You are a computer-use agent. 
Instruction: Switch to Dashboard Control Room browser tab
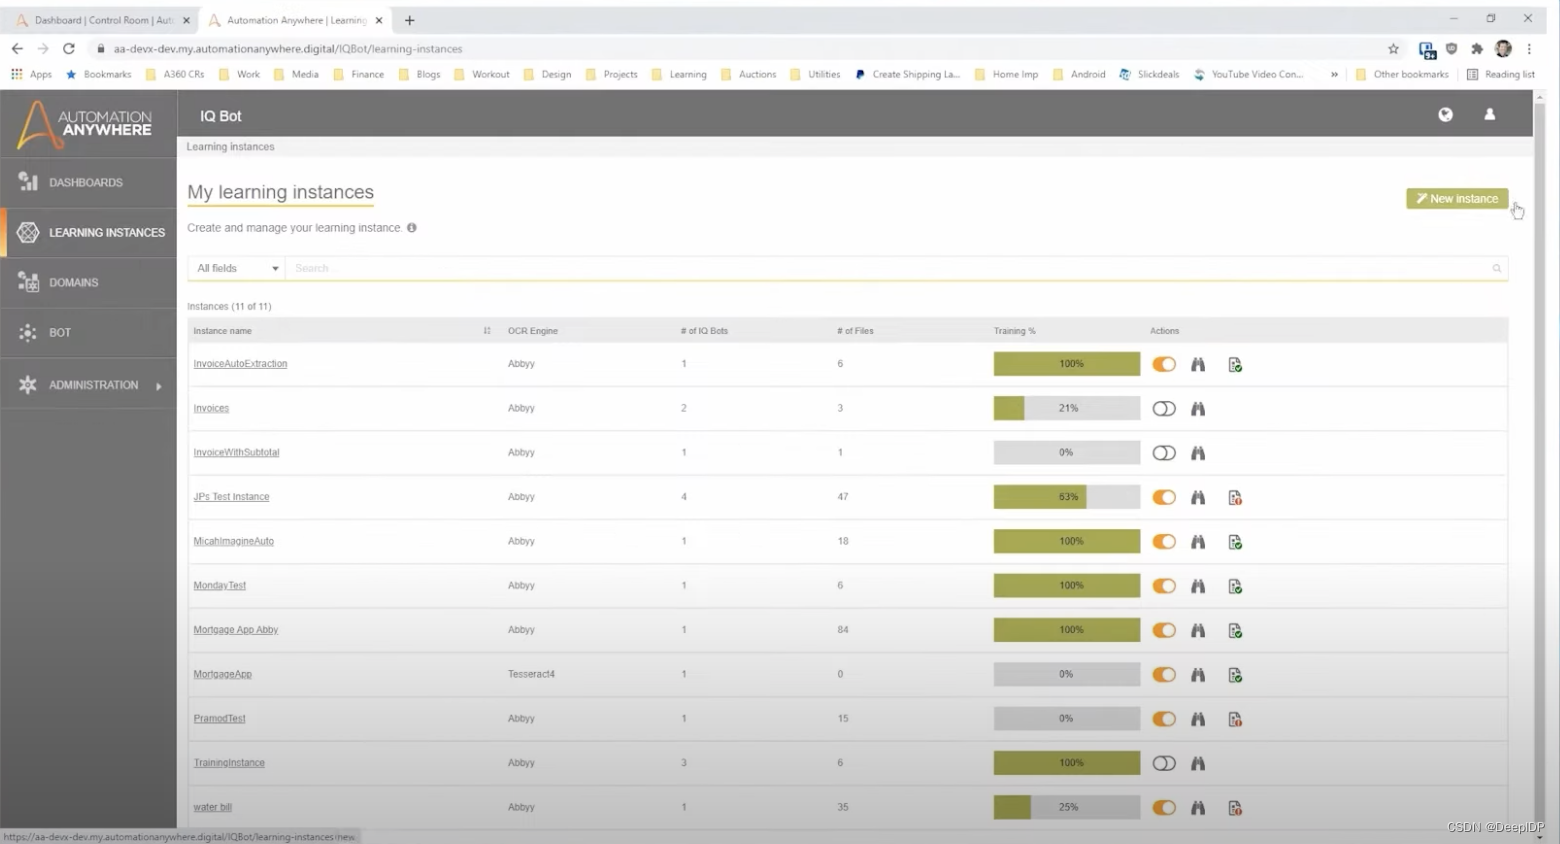coord(103,20)
